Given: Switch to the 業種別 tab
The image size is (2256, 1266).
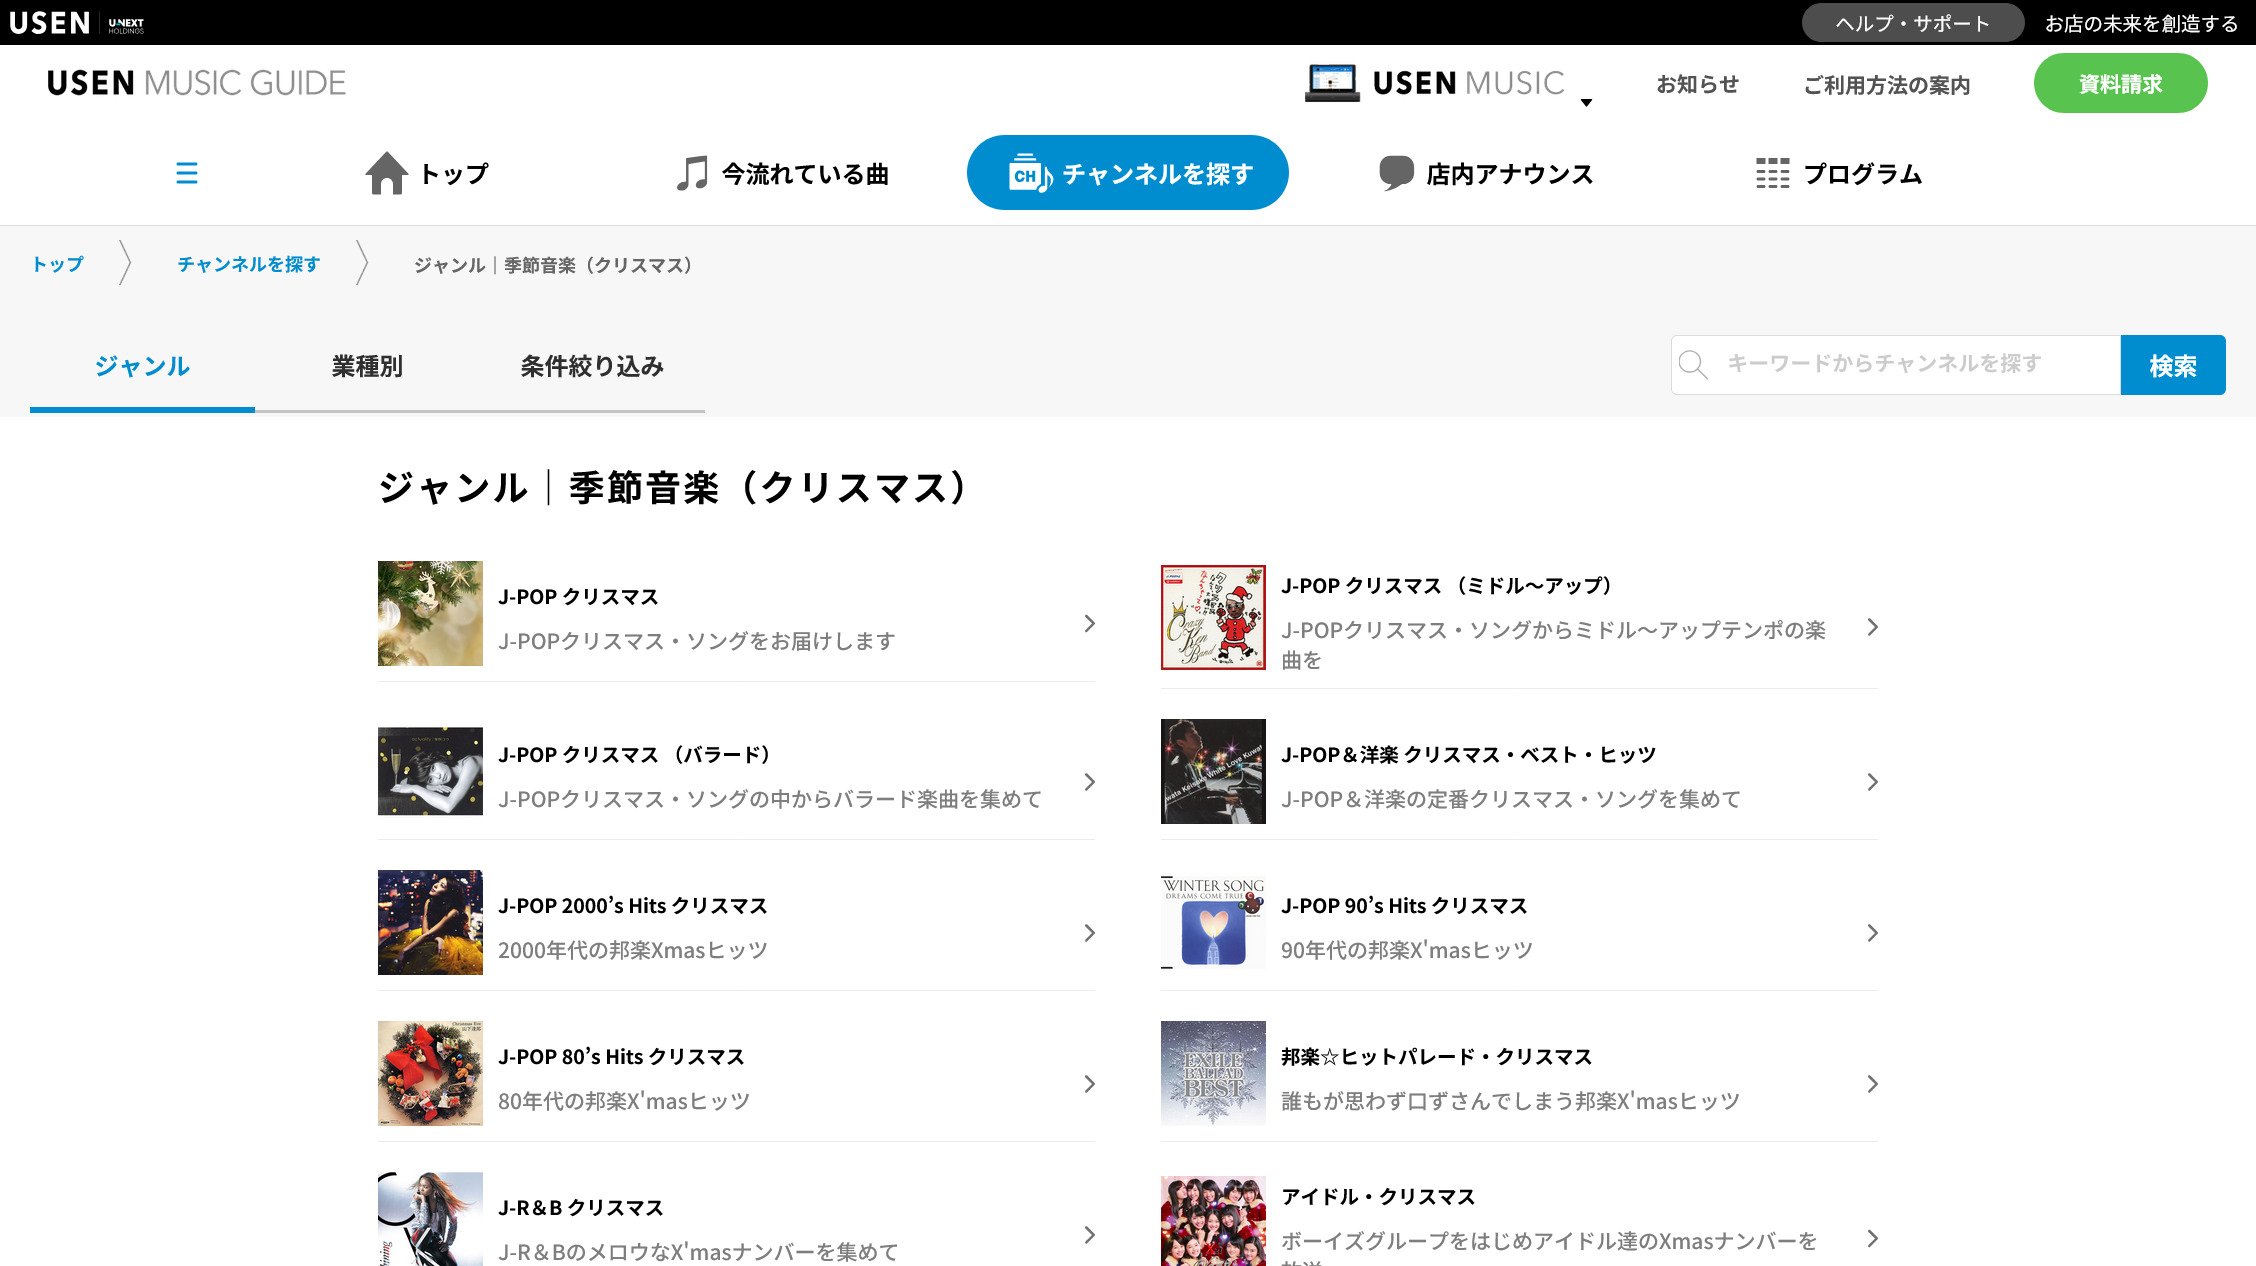Looking at the screenshot, I should pos(367,366).
